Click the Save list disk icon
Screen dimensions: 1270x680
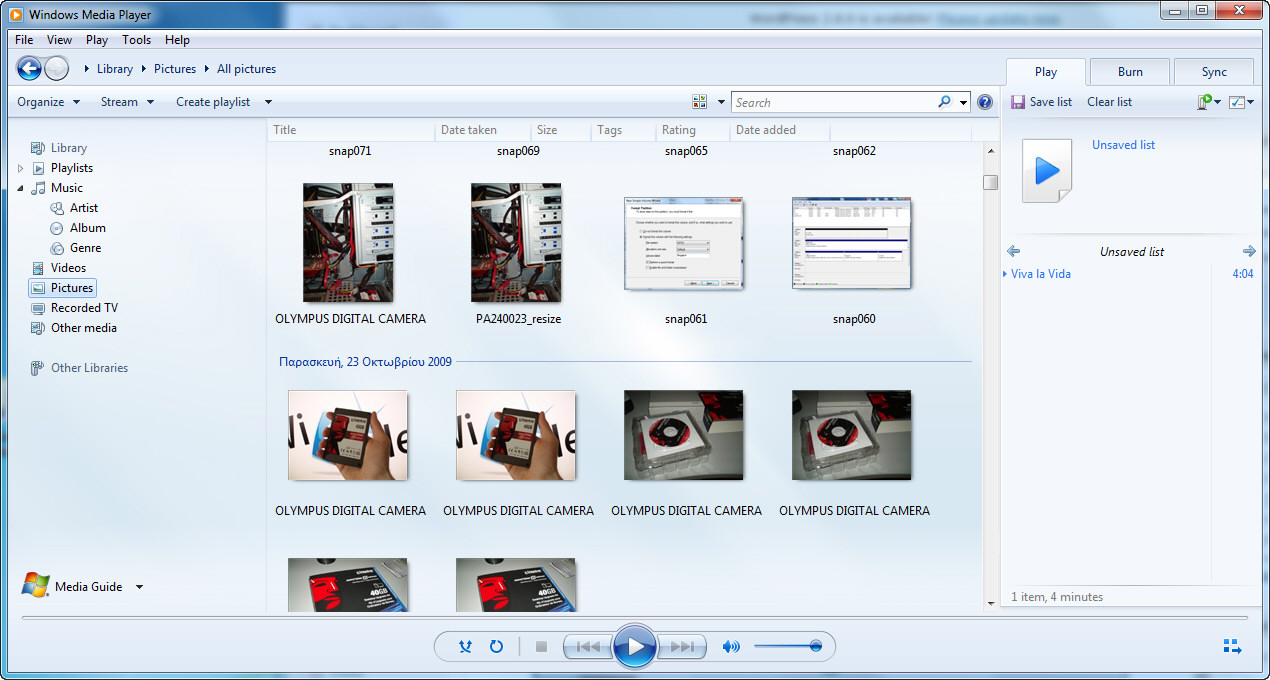(1018, 102)
